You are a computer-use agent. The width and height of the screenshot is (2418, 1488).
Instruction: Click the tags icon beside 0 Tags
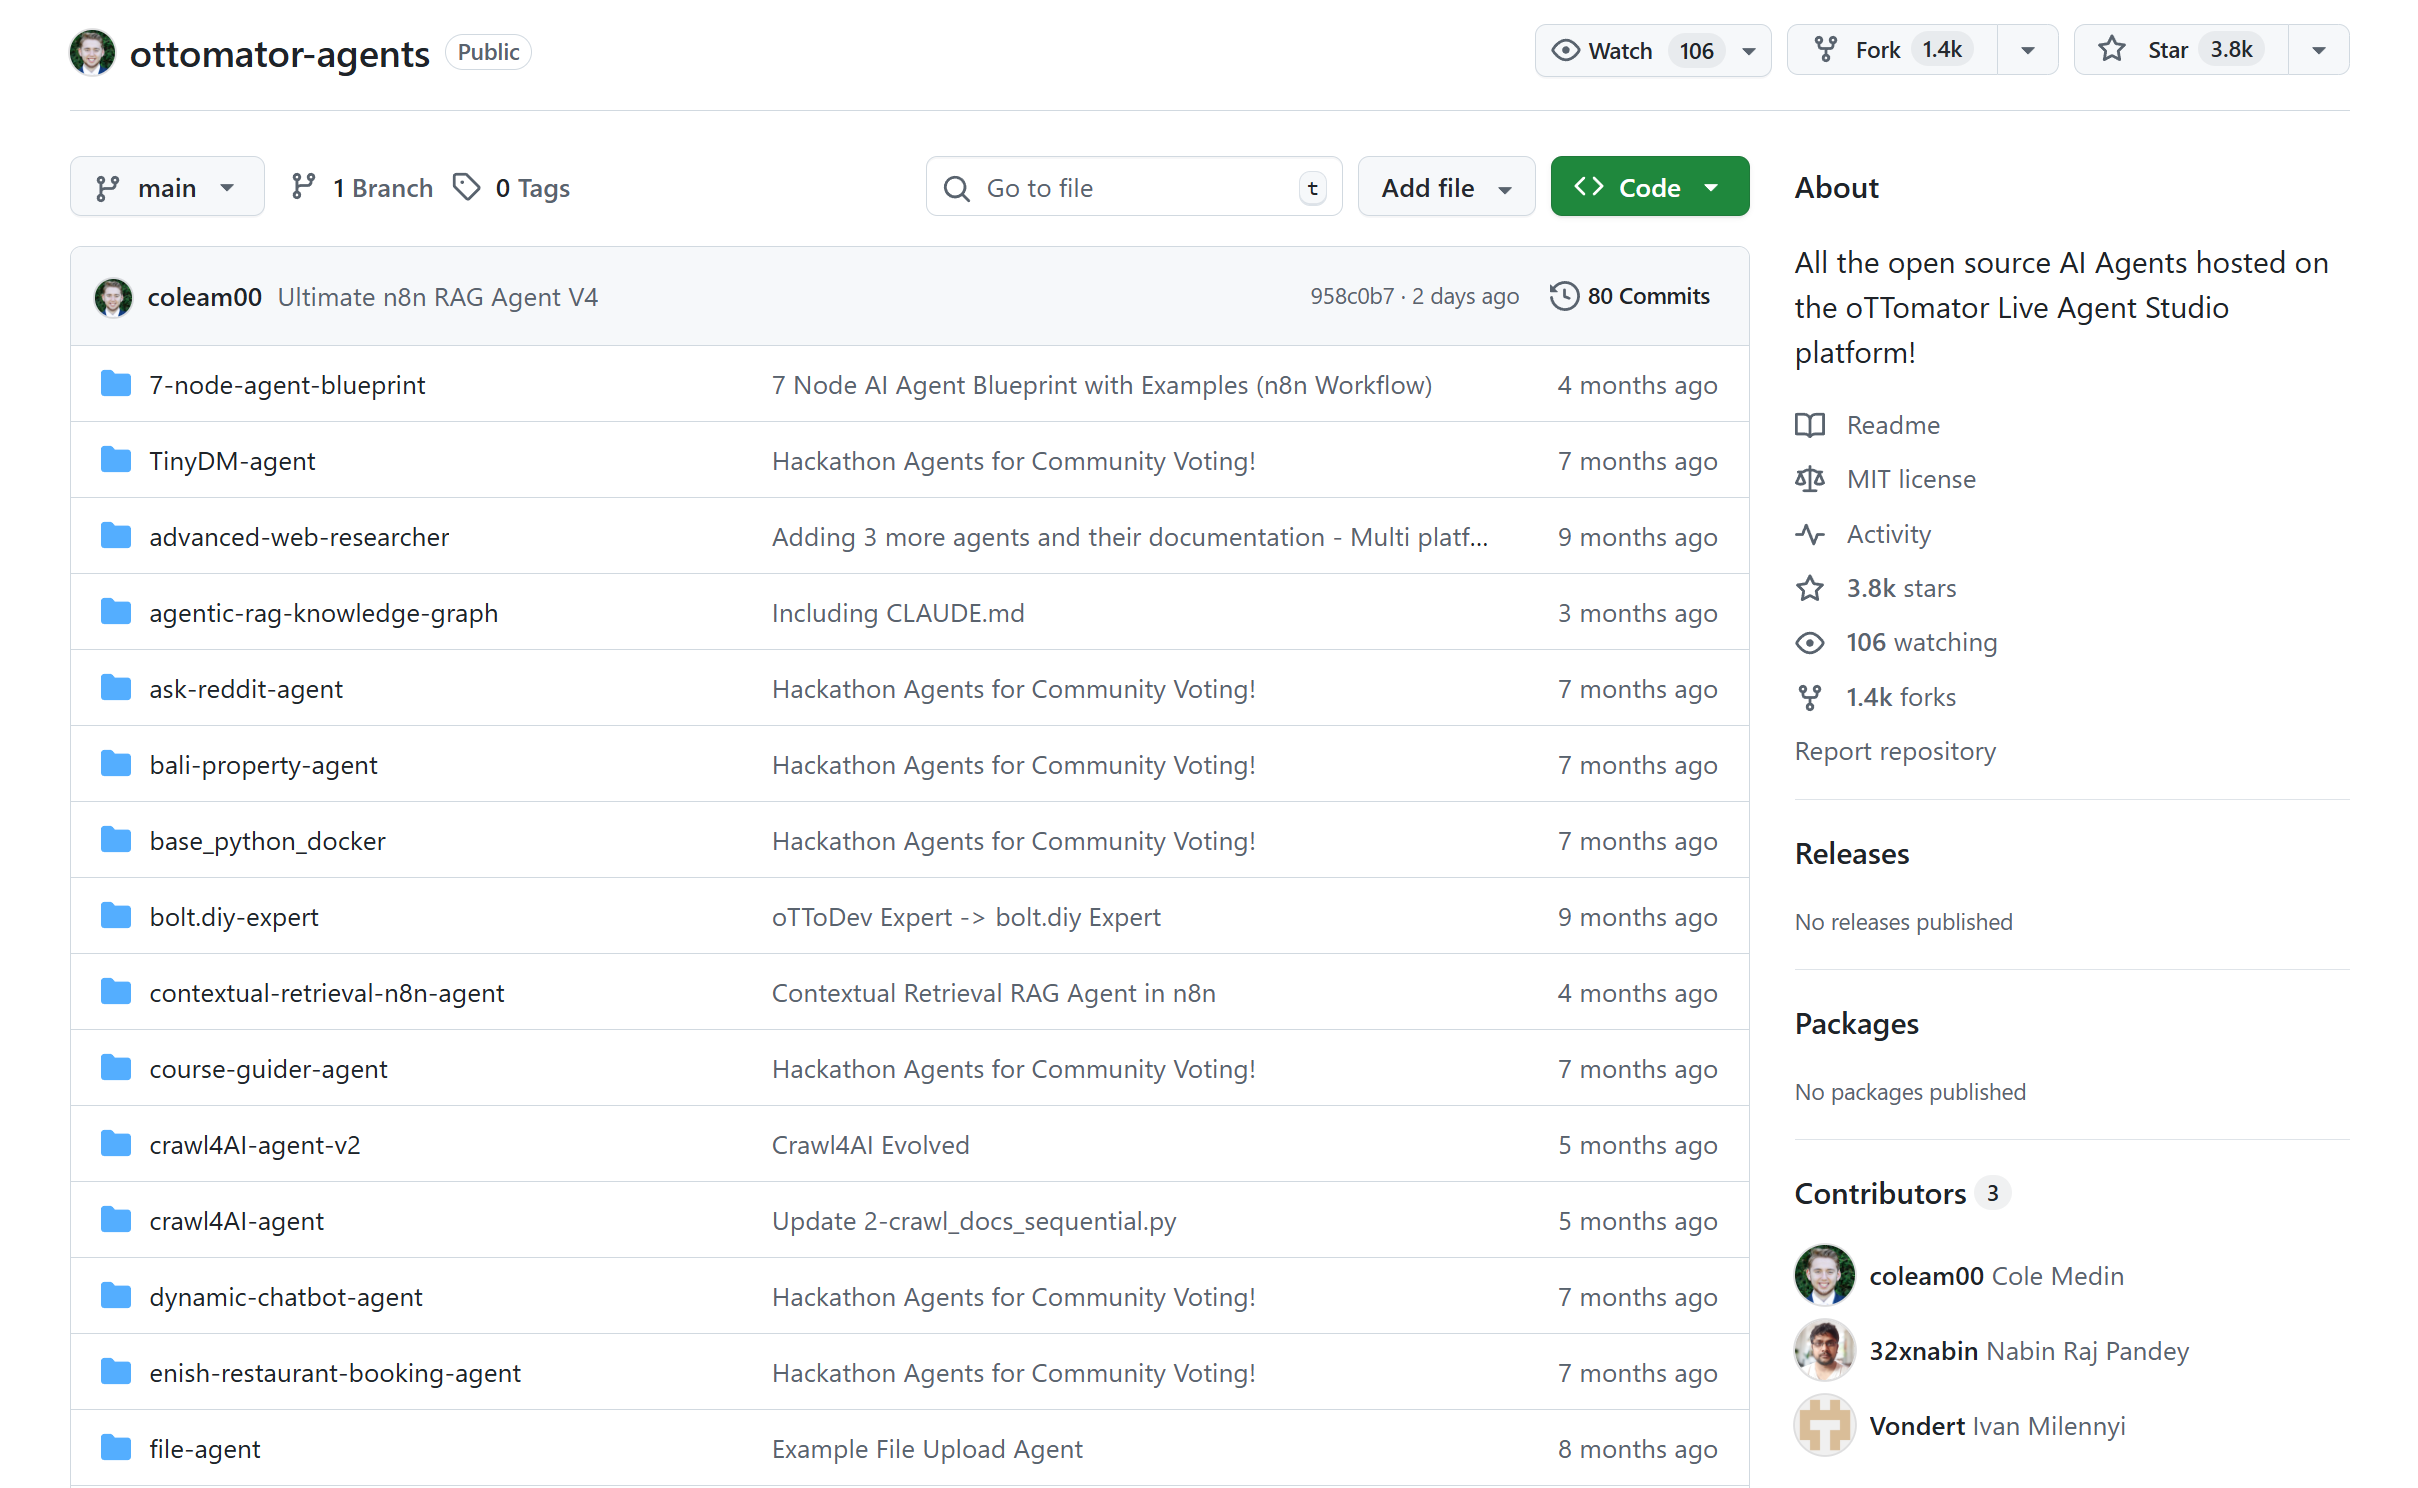click(466, 187)
